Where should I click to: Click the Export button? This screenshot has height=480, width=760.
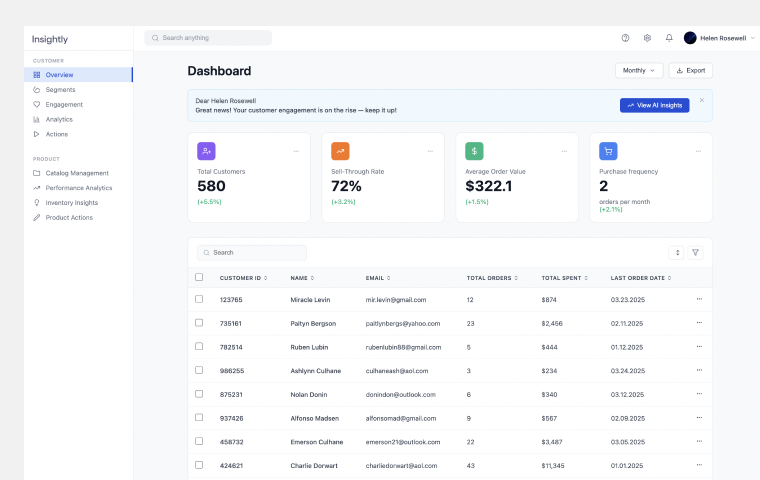[x=690, y=71]
